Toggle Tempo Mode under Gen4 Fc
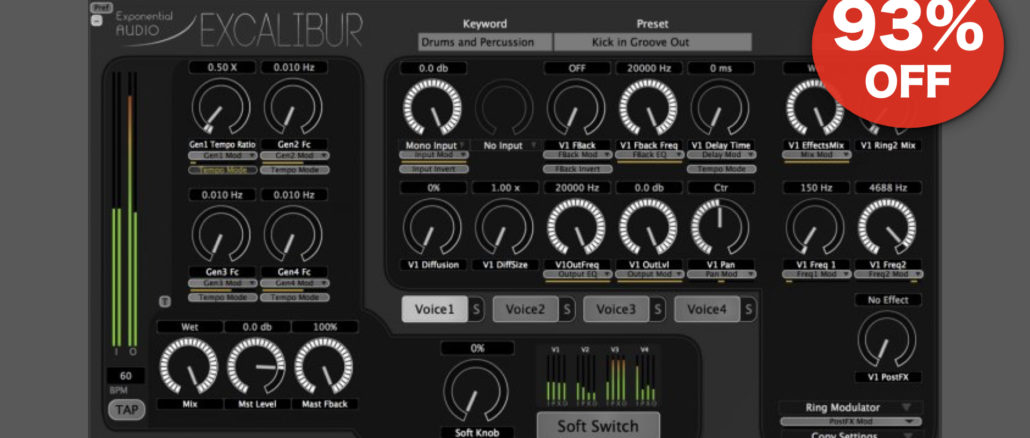The width and height of the screenshot is (1030, 438). (x=294, y=297)
